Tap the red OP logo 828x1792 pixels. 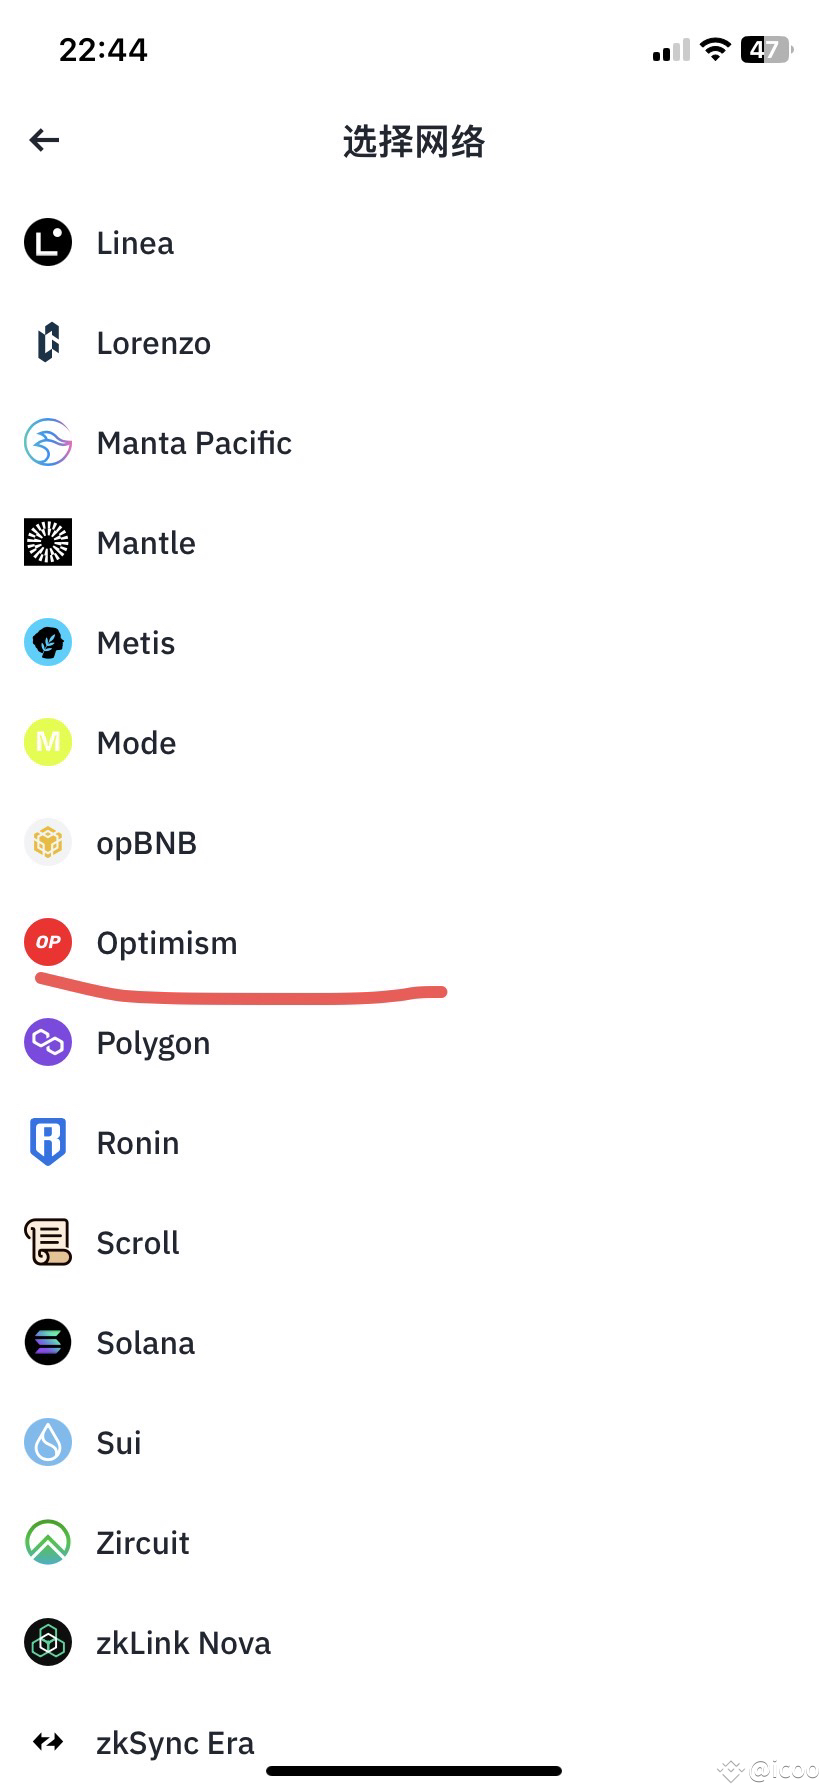tap(48, 943)
